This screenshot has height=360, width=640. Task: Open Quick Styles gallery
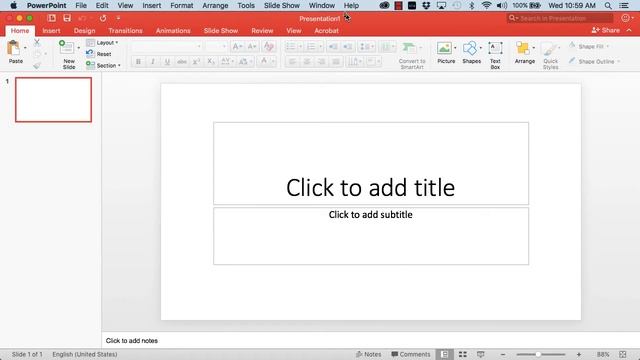pyautogui.click(x=550, y=56)
